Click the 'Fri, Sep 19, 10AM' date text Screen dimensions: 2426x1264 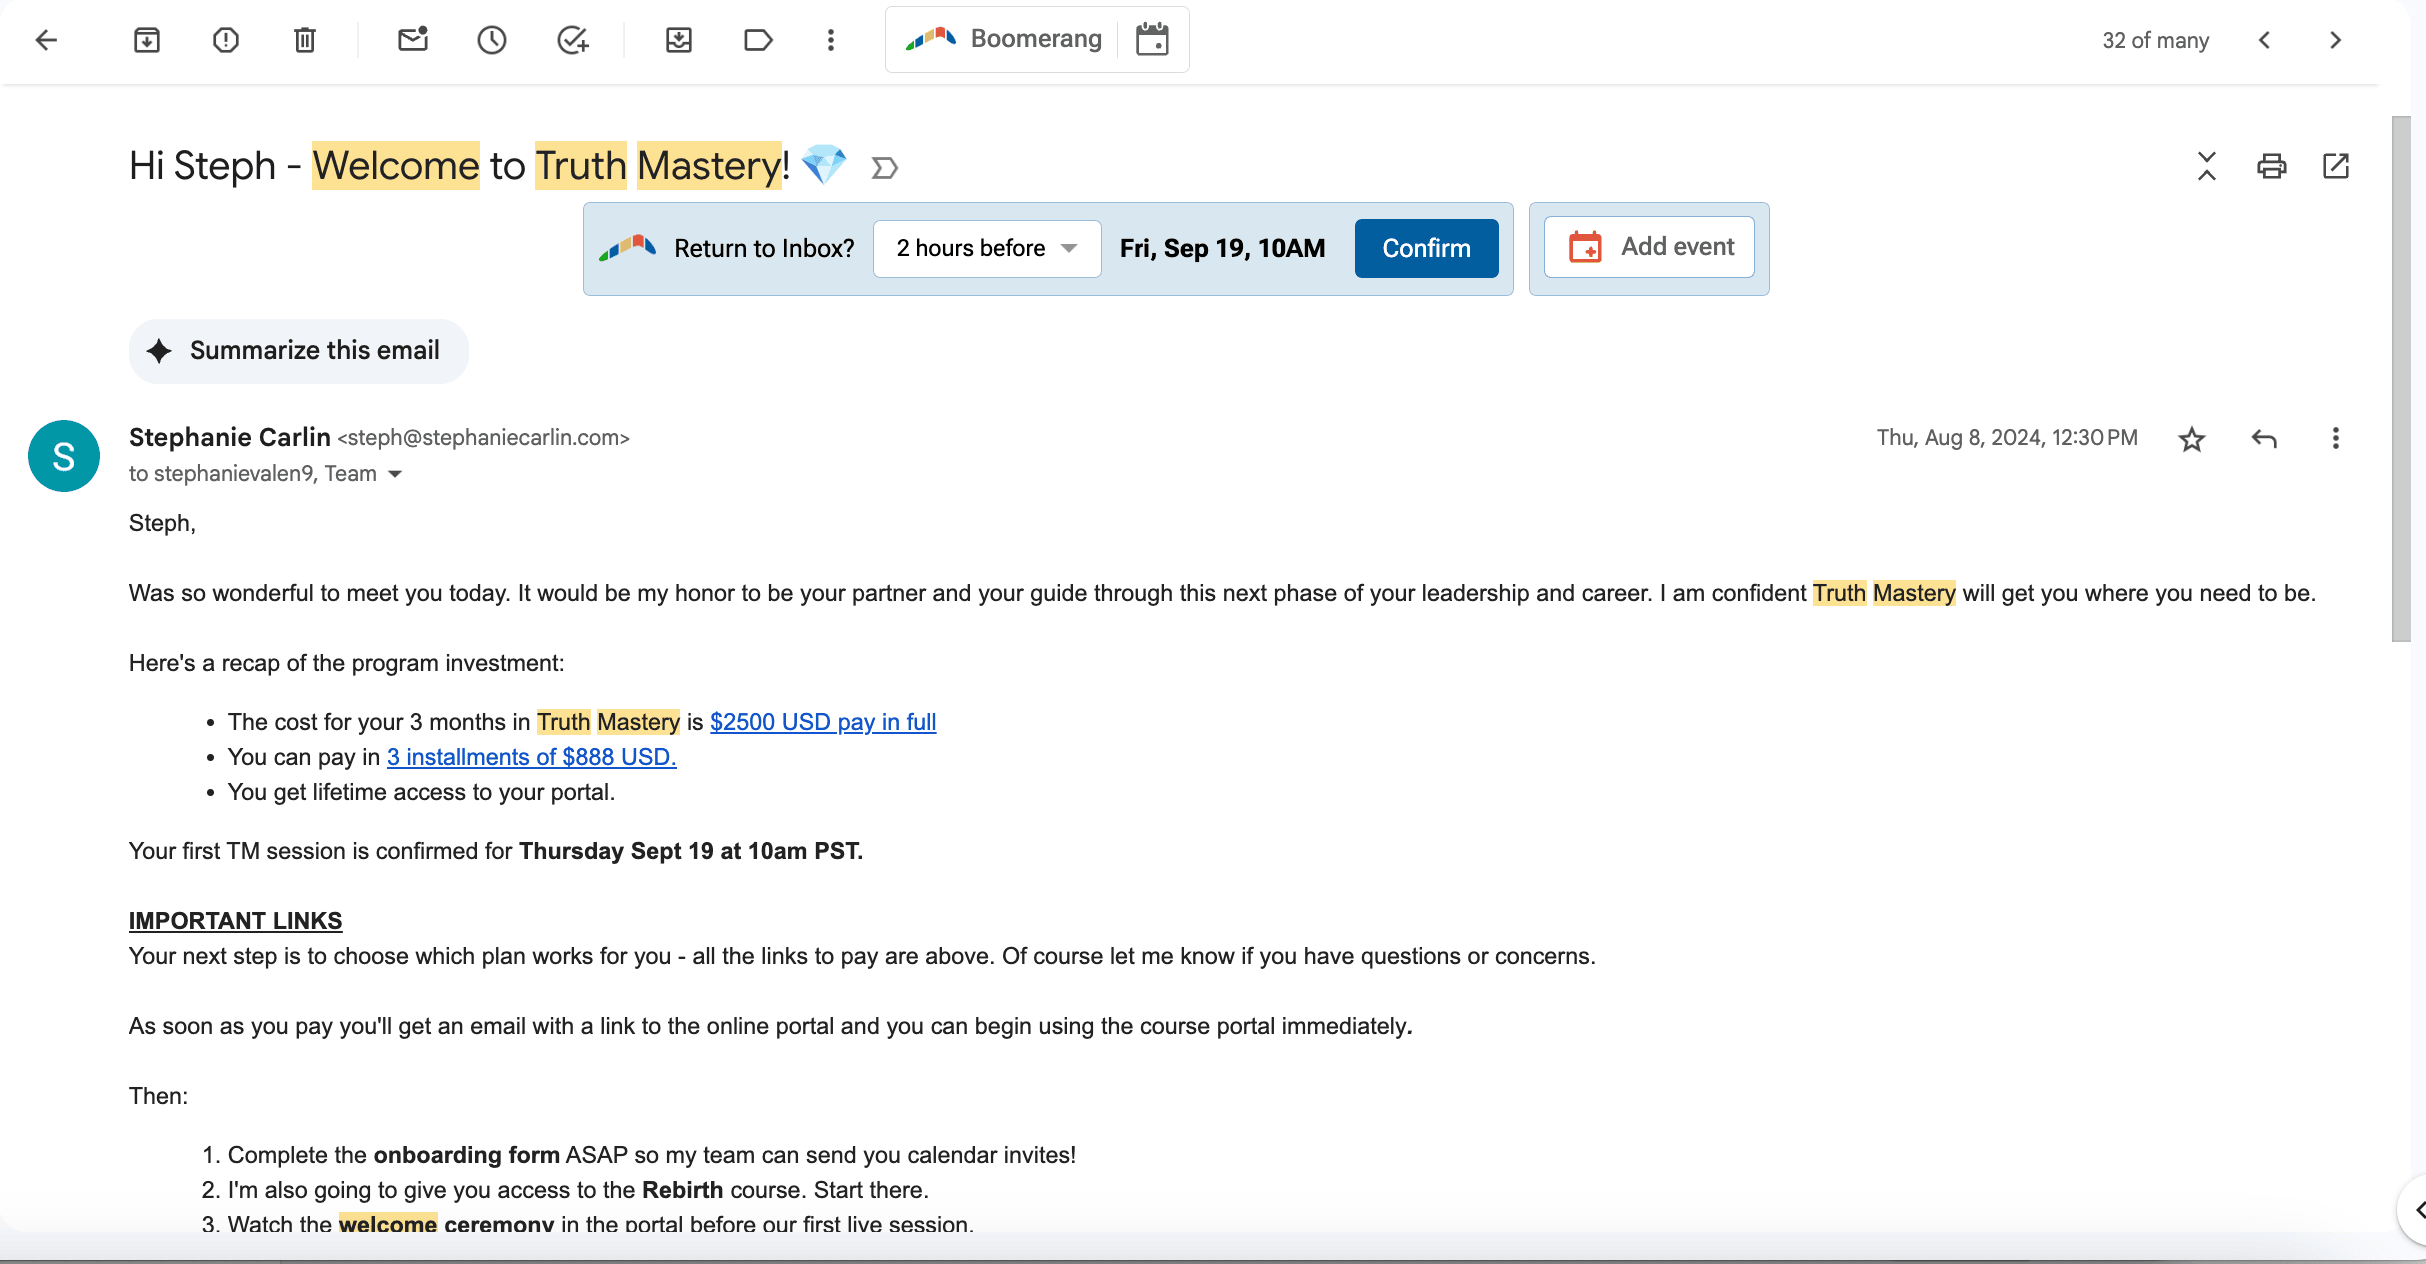click(x=1223, y=248)
